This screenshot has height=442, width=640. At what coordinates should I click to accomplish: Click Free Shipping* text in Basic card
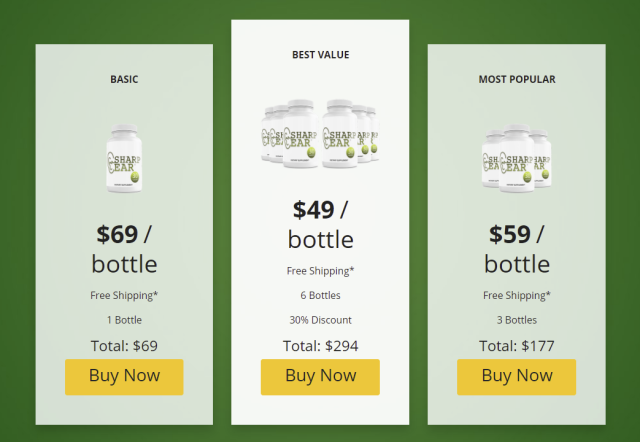pos(124,295)
